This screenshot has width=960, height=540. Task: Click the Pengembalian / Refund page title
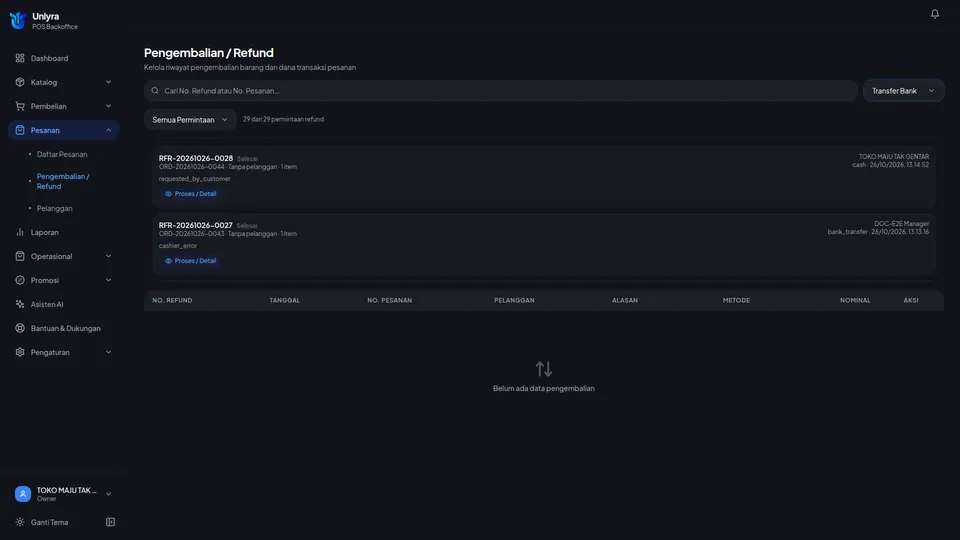pyautogui.click(x=209, y=53)
